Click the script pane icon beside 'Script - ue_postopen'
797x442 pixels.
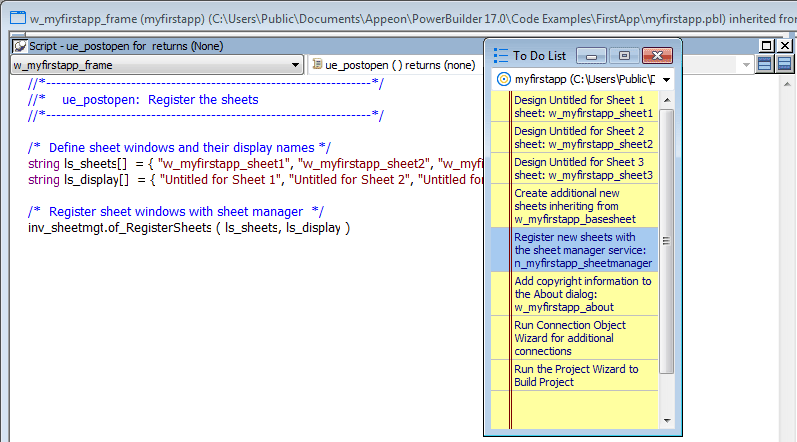[19, 46]
